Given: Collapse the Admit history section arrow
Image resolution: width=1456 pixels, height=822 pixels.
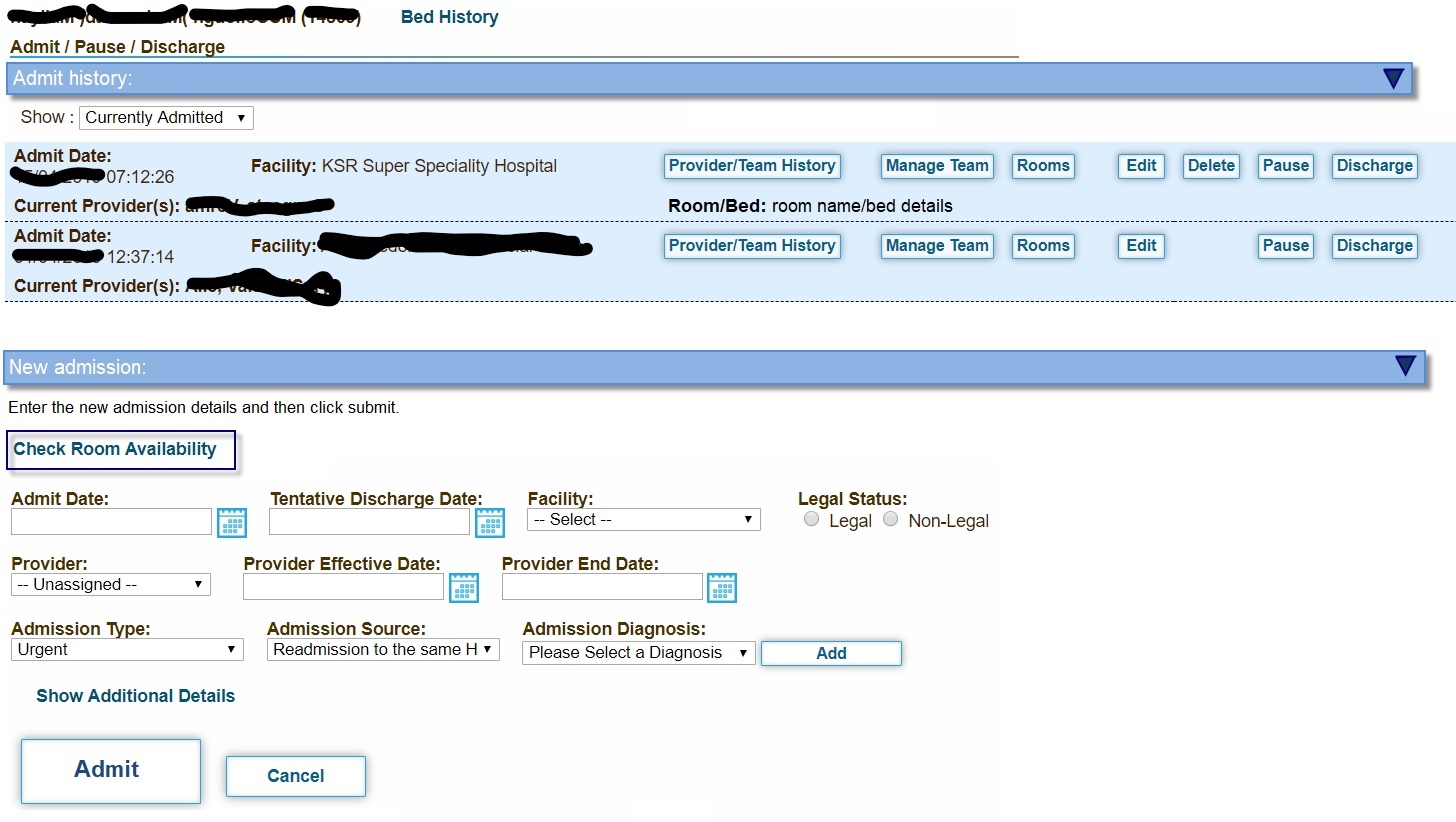Looking at the screenshot, I should point(1393,79).
